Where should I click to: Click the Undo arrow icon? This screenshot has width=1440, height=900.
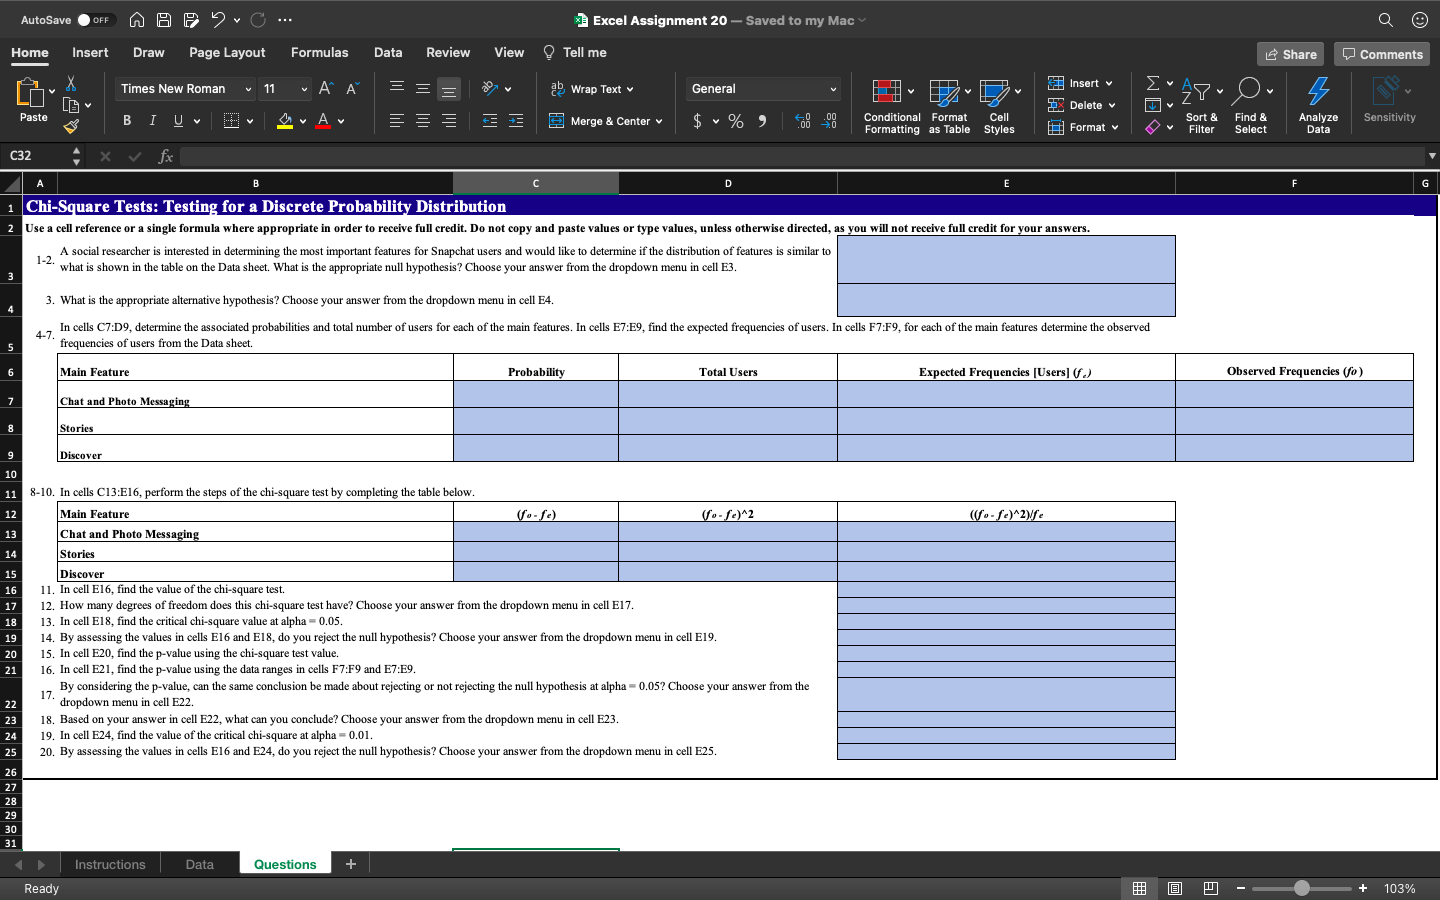pyautogui.click(x=218, y=20)
